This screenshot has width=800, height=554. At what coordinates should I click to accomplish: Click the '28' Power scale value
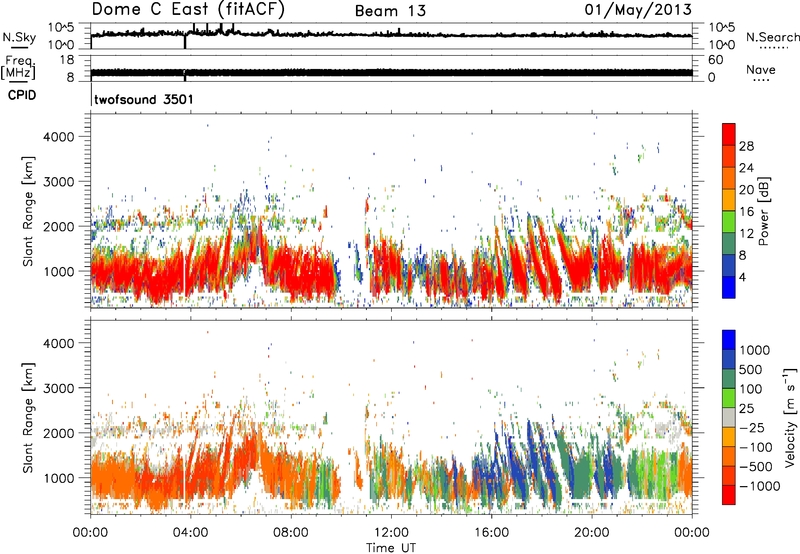[x=746, y=146]
